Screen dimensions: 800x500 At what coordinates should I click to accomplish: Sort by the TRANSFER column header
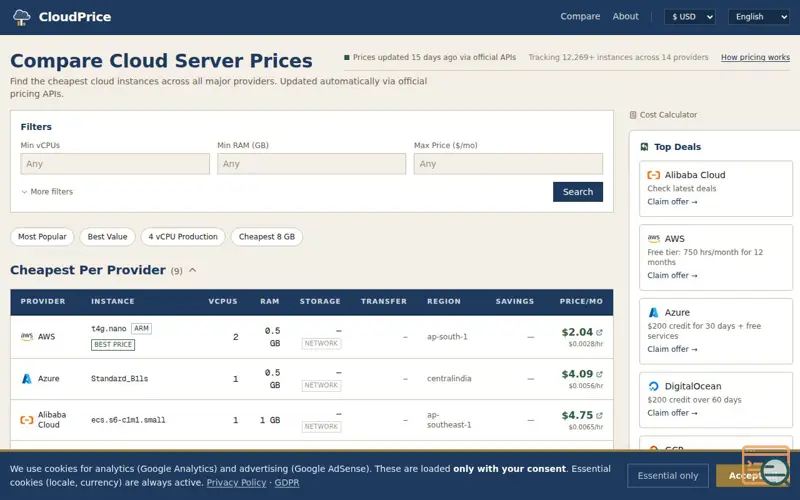click(x=384, y=302)
